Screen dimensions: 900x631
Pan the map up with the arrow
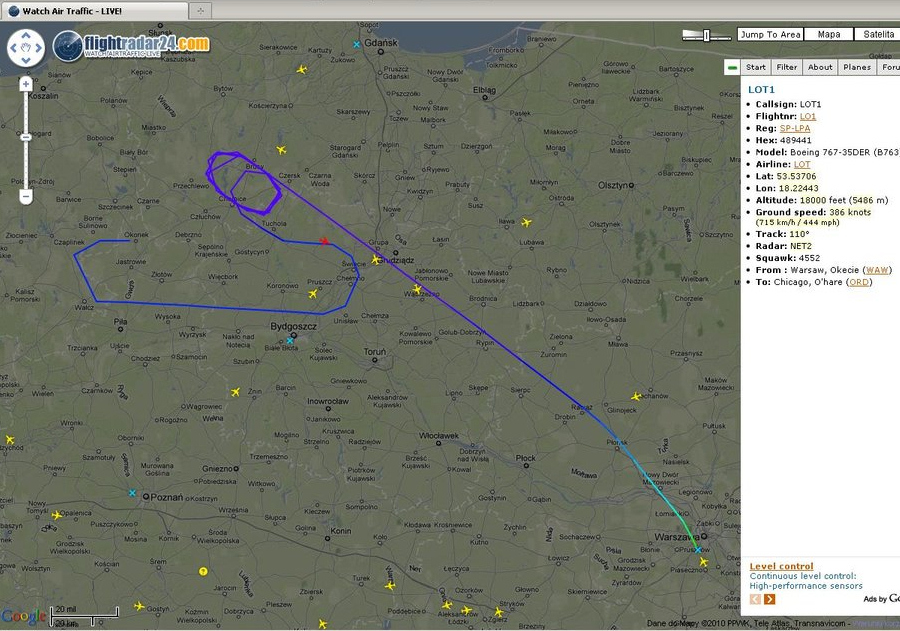[x=26, y=35]
